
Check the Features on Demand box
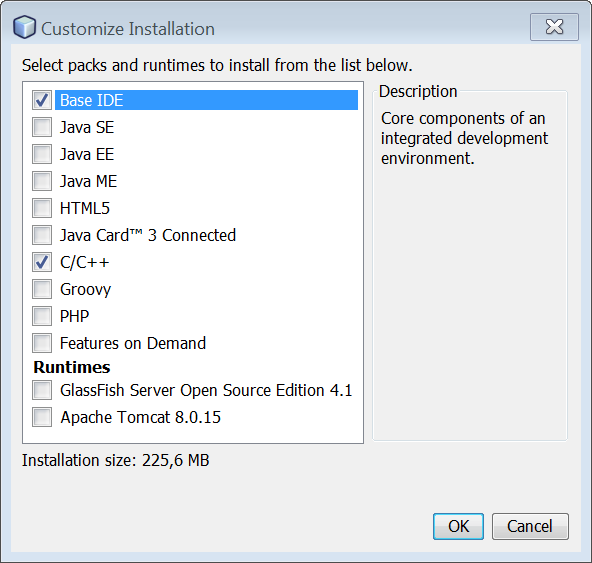point(42,343)
